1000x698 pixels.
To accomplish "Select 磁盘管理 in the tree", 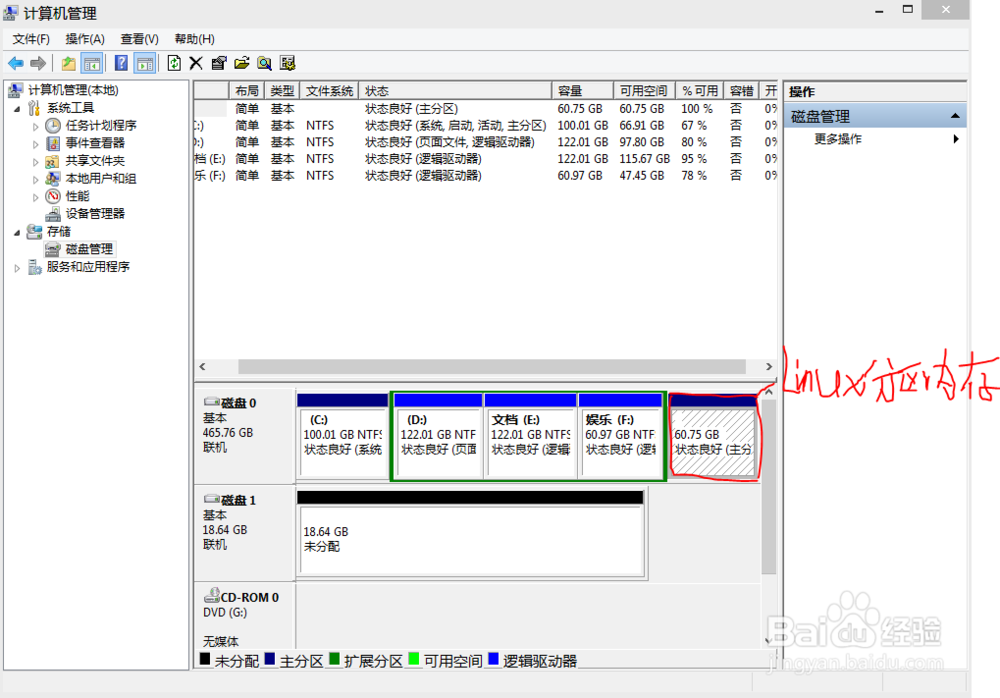I will click(x=89, y=249).
